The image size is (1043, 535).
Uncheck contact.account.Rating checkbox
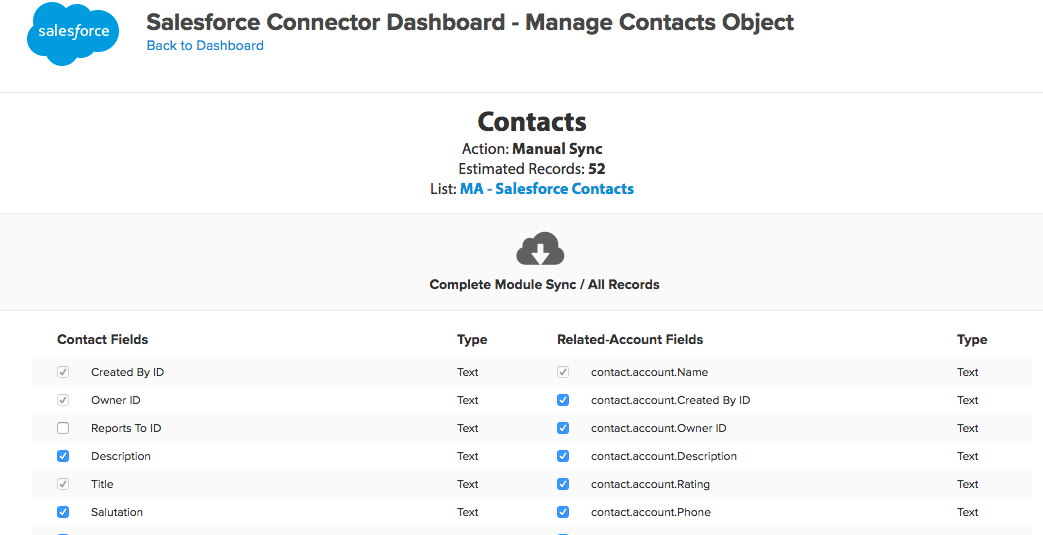[x=563, y=484]
